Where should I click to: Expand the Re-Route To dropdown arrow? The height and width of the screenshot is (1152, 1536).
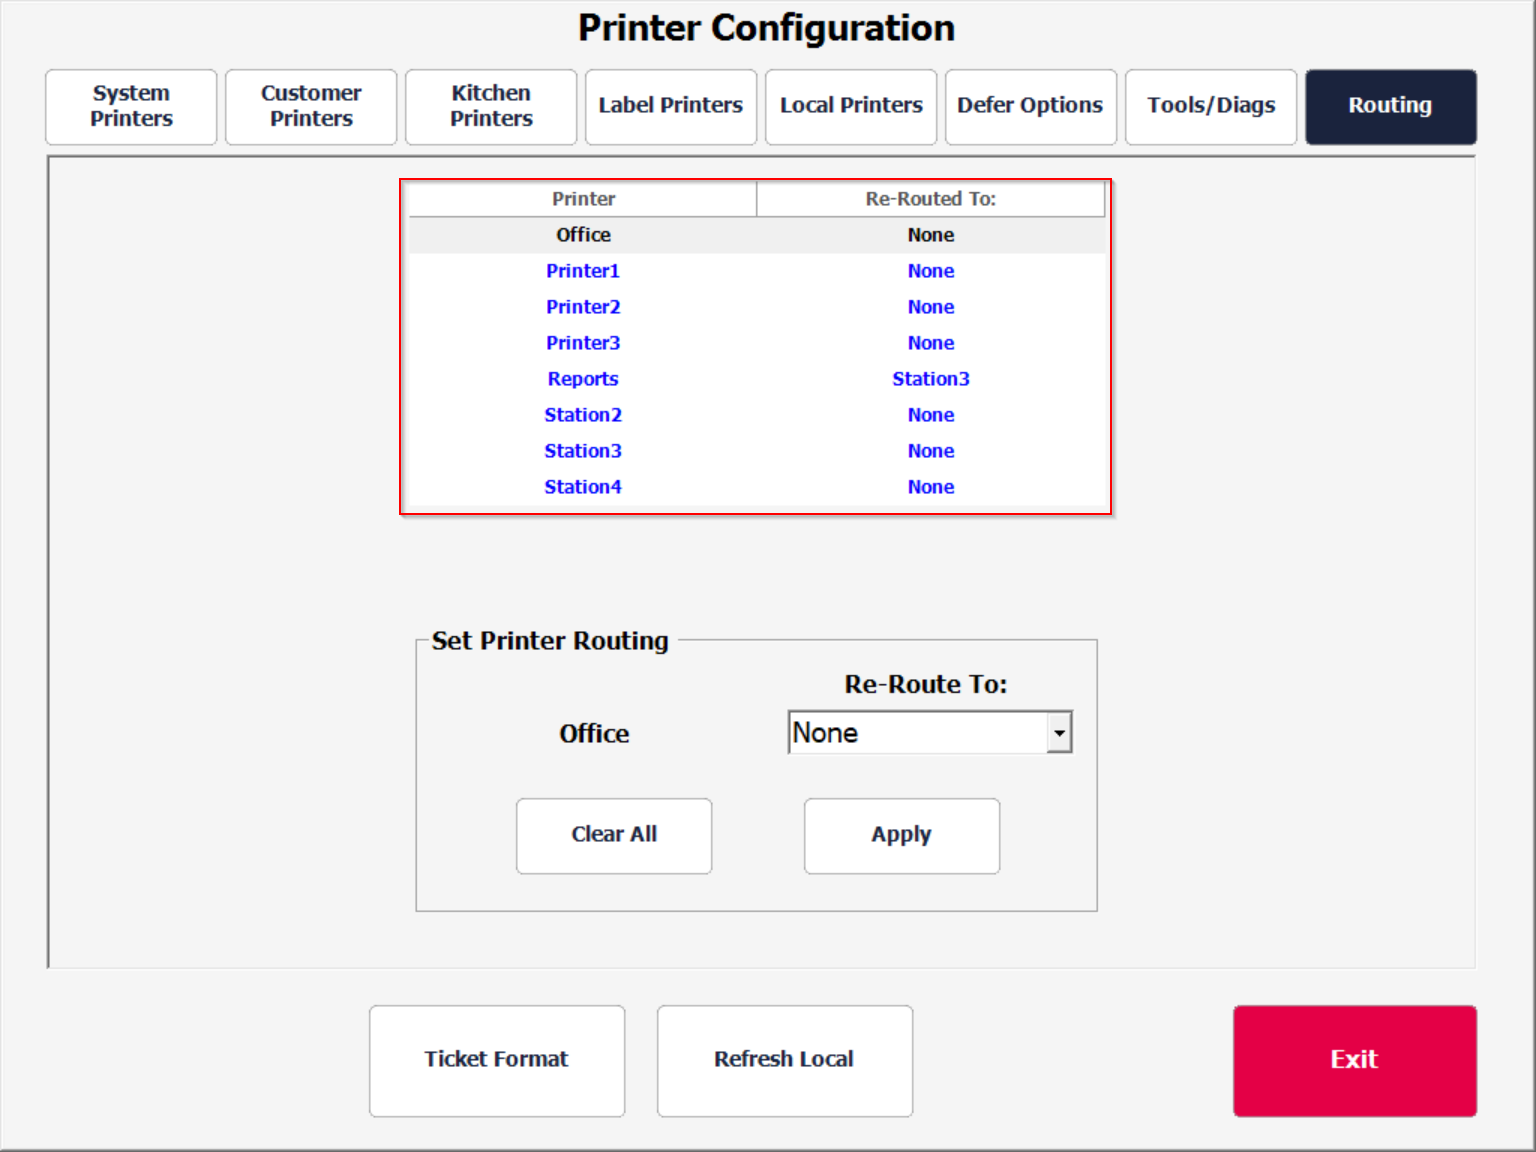point(1059,733)
